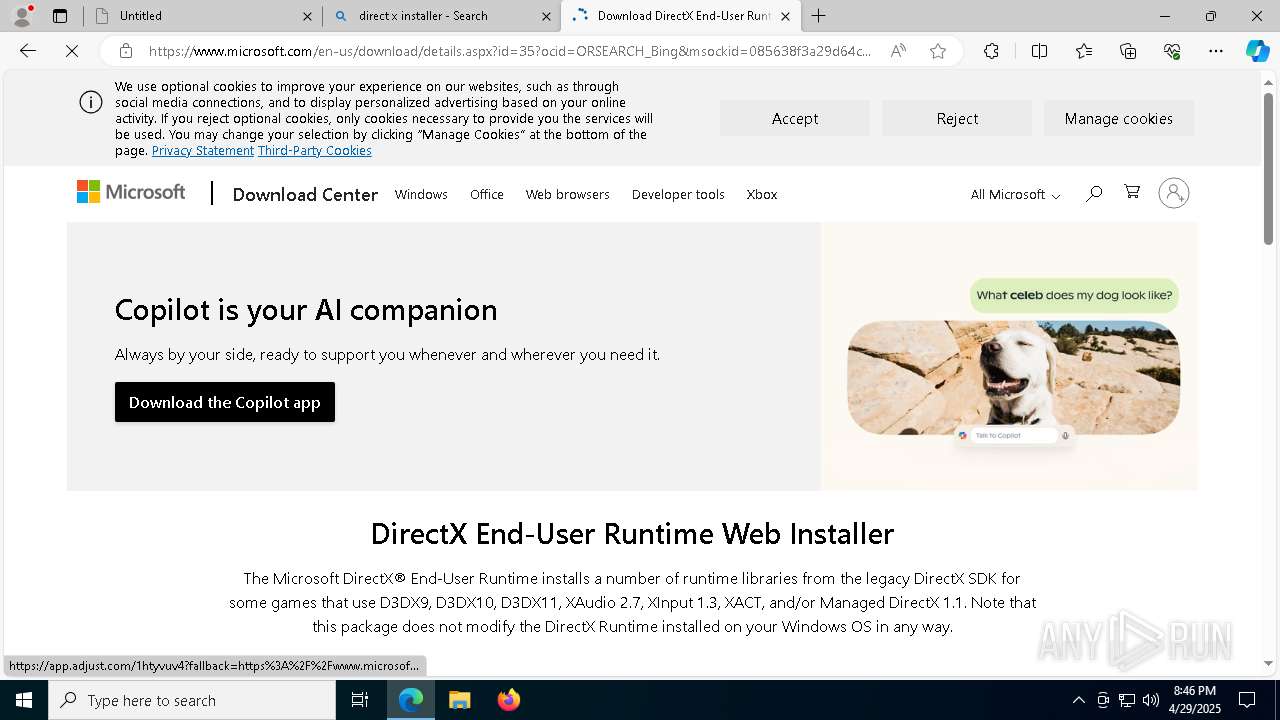The height and width of the screenshot is (720, 1280).
Task: Click the Microsoft logo
Action: pyautogui.click(x=131, y=192)
